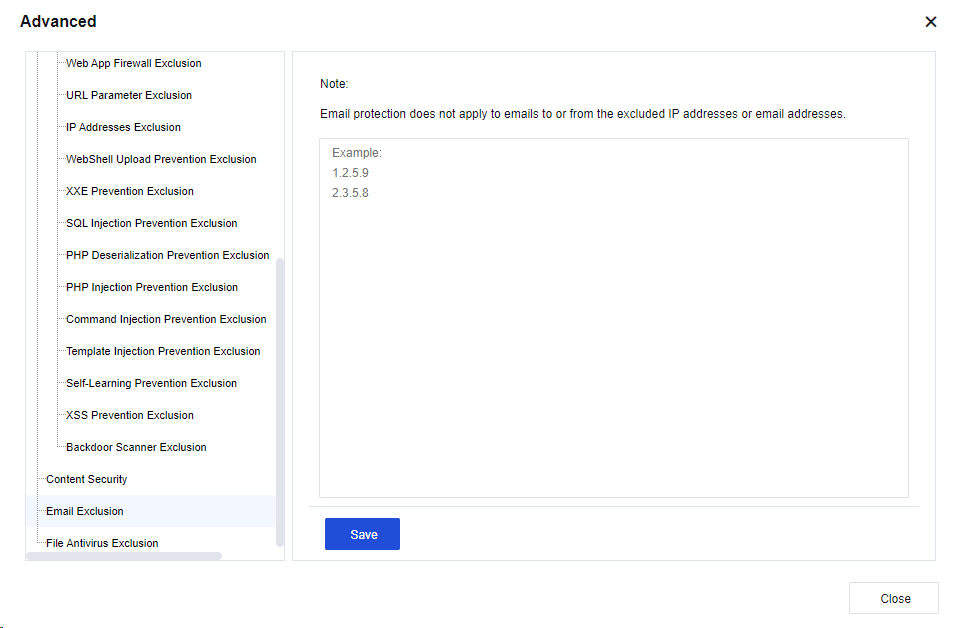Select PHP Deserialization Prevention Exclusion
953x628 pixels.
pyautogui.click(x=168, y=255)
